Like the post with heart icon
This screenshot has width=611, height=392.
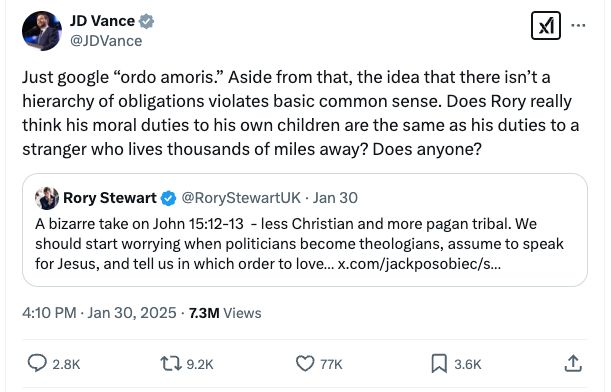(x=305, y=363)
